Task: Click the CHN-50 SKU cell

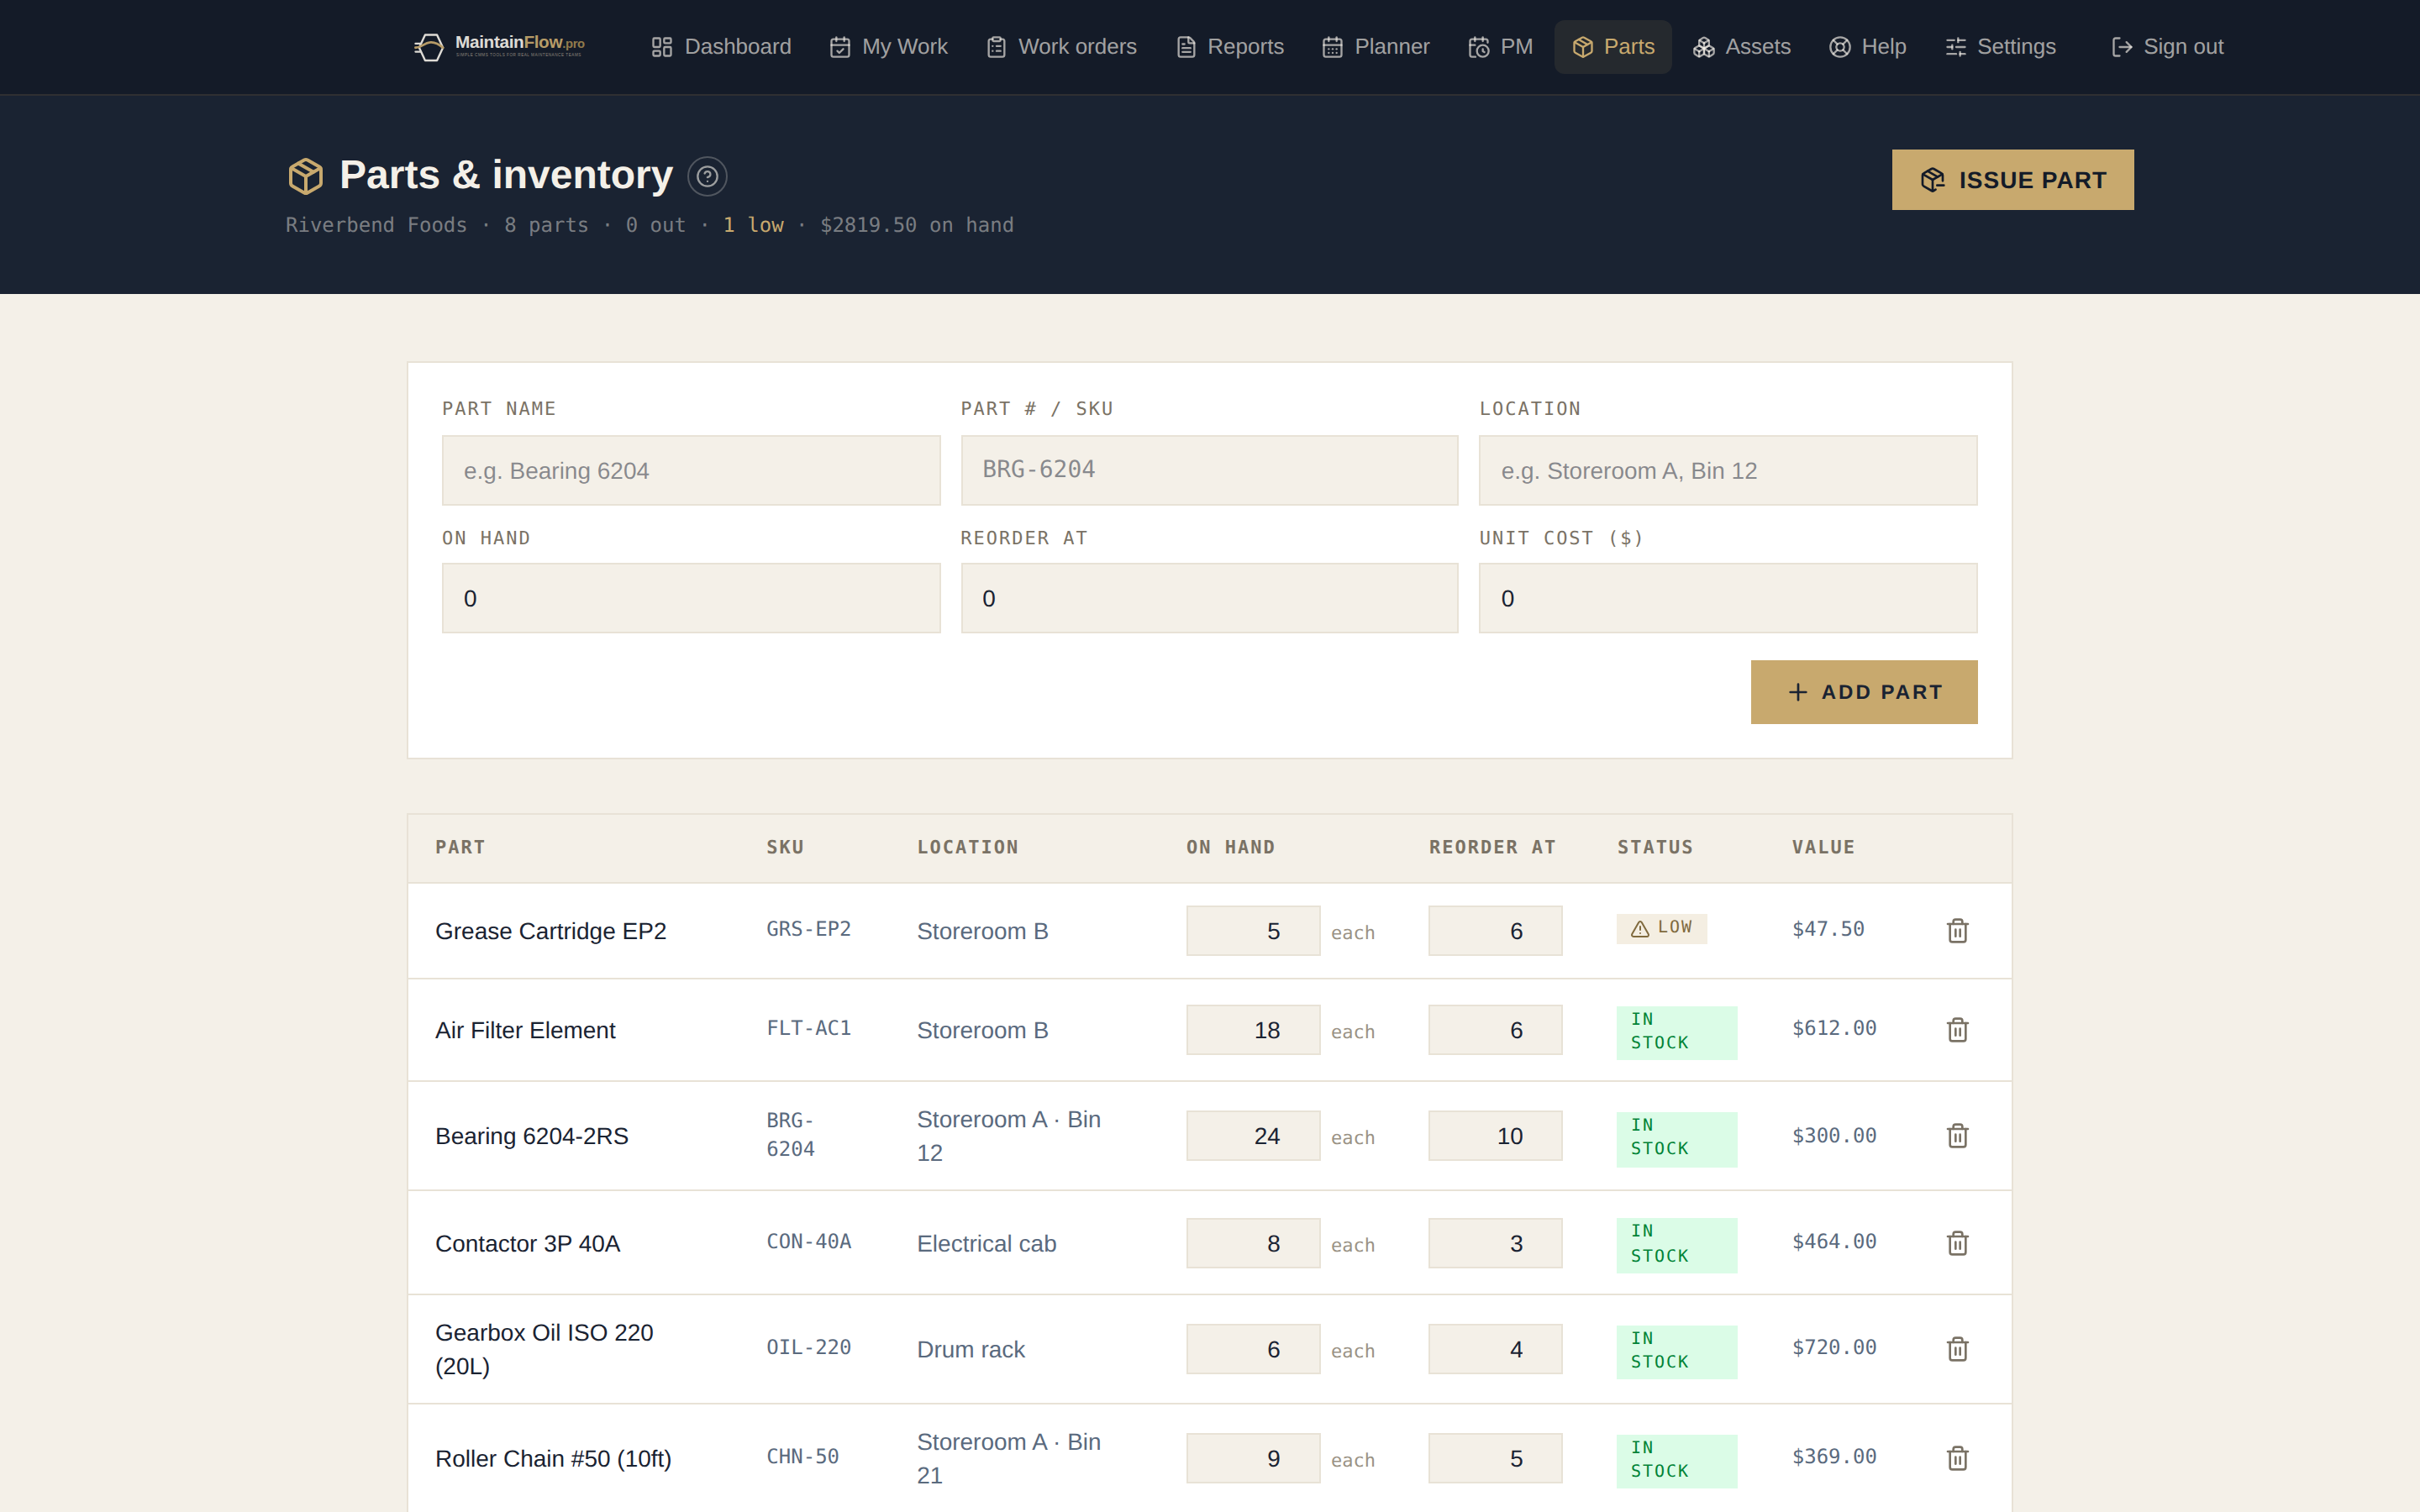Action: click(802, 1456)
